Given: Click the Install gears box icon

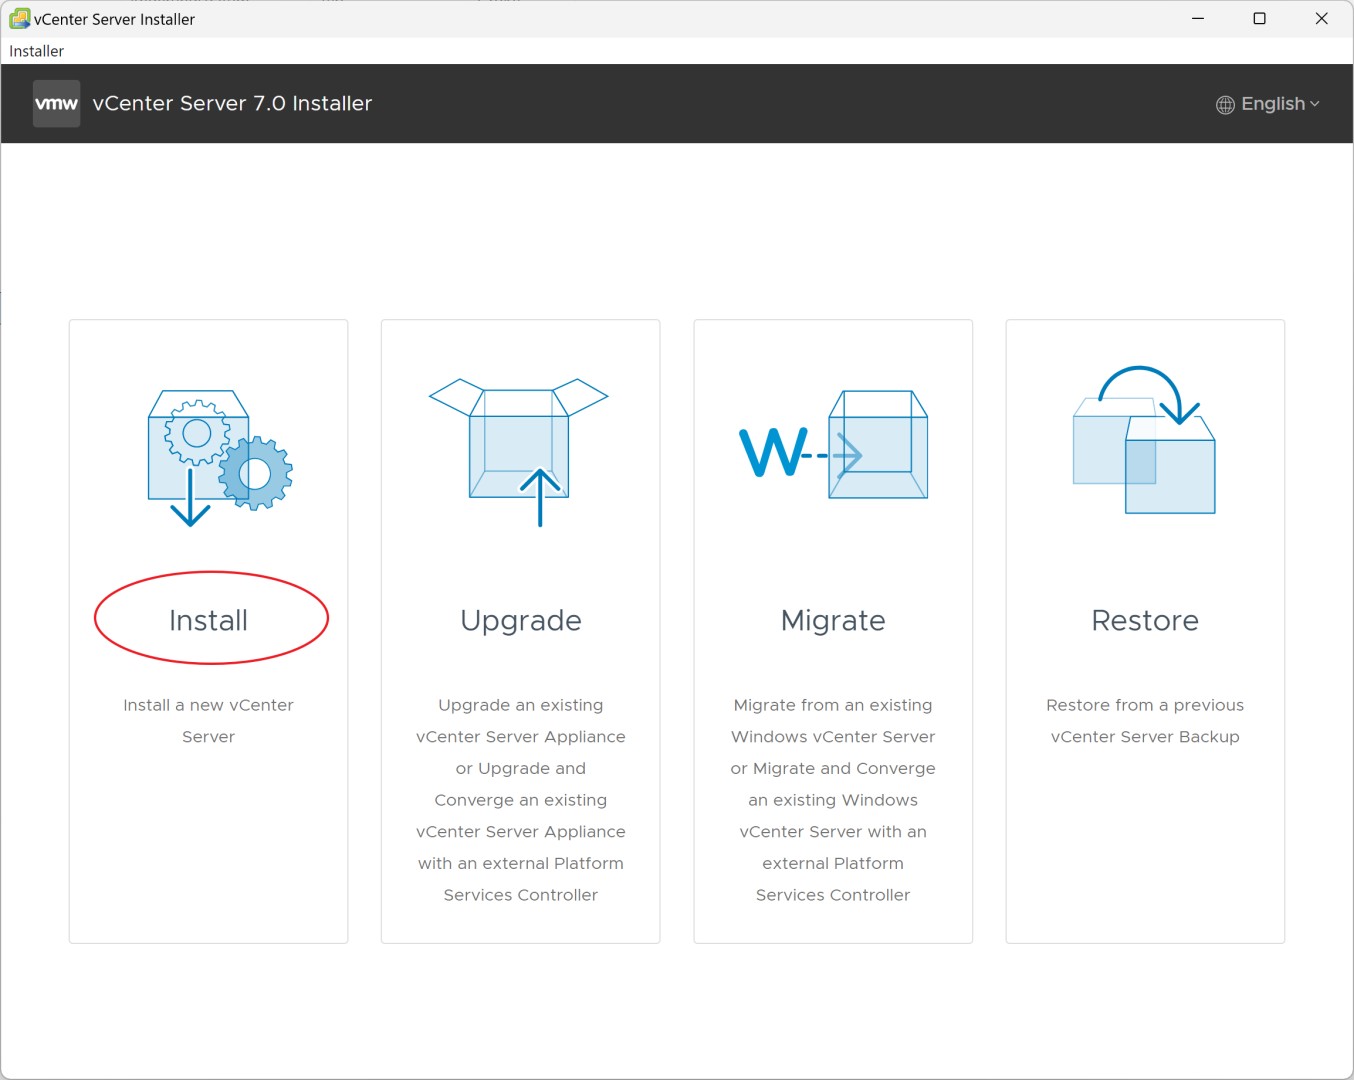Looking at the screenshot, I should coord(220,458).
